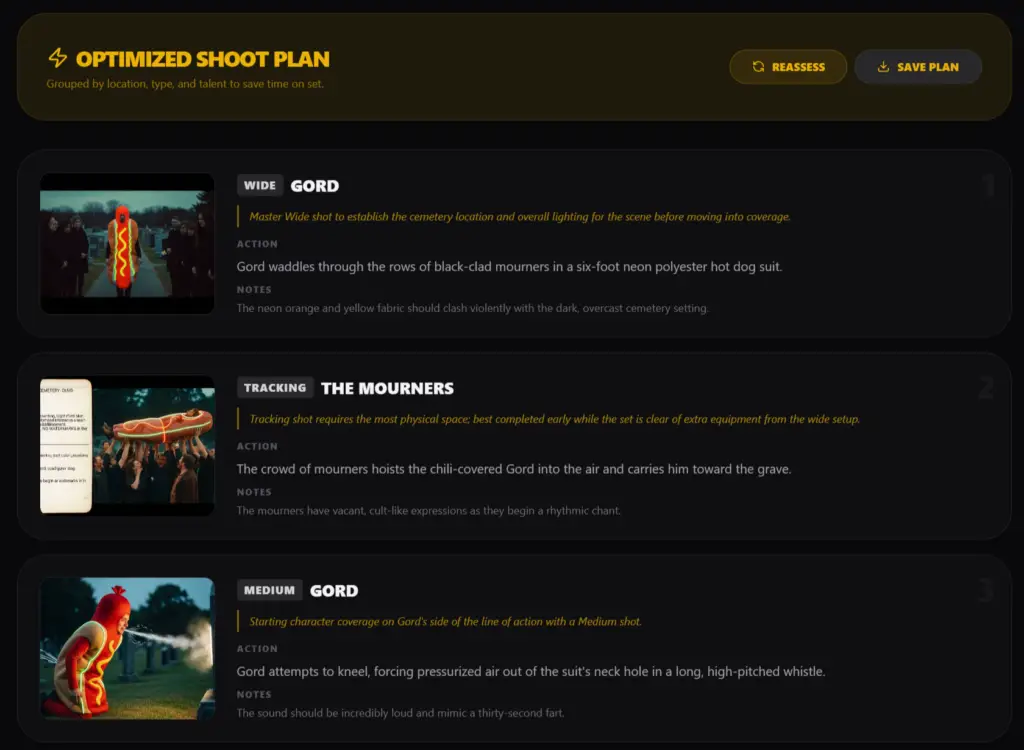Image resolution: width=1024 pixels, height=750 pixels.
Task: Open the kneeling Gord thumbnail
Action: coord(127,648)
